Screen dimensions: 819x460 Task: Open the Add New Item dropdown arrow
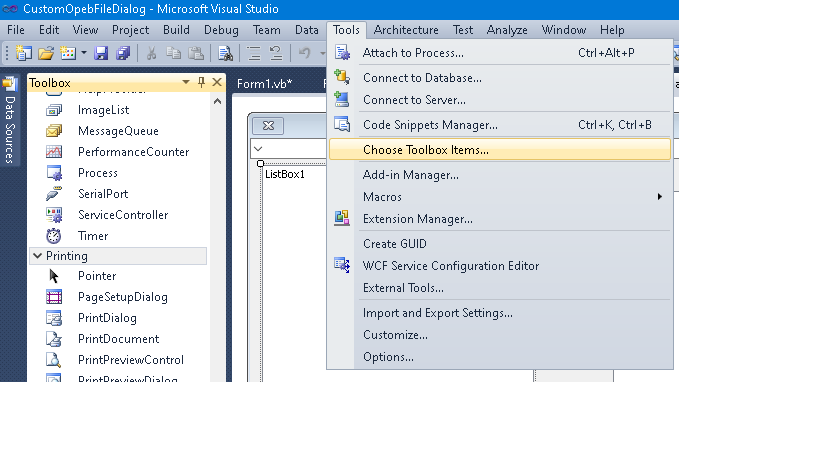(x=84, y=53)
